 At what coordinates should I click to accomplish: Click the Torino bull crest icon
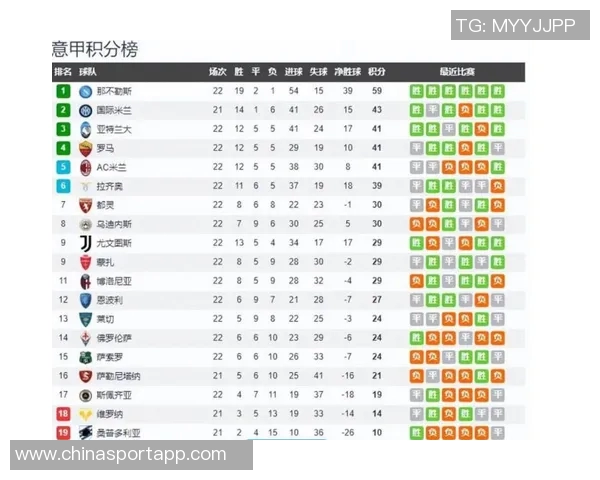click(x=85, y=205)
